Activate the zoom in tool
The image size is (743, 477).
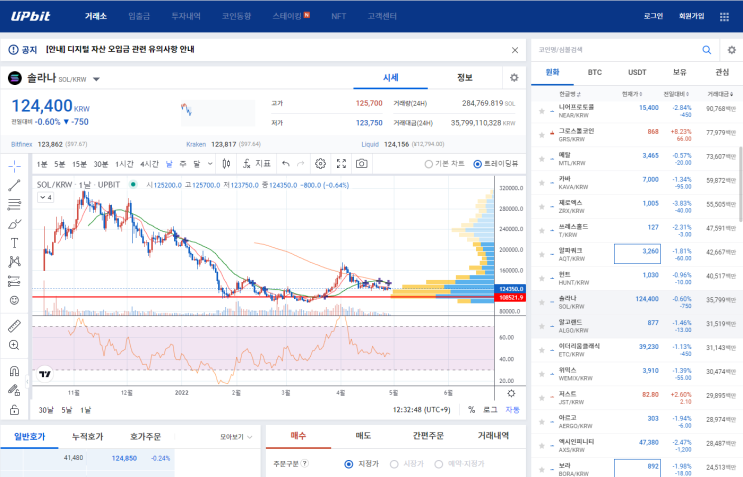(x=14, y=345)
